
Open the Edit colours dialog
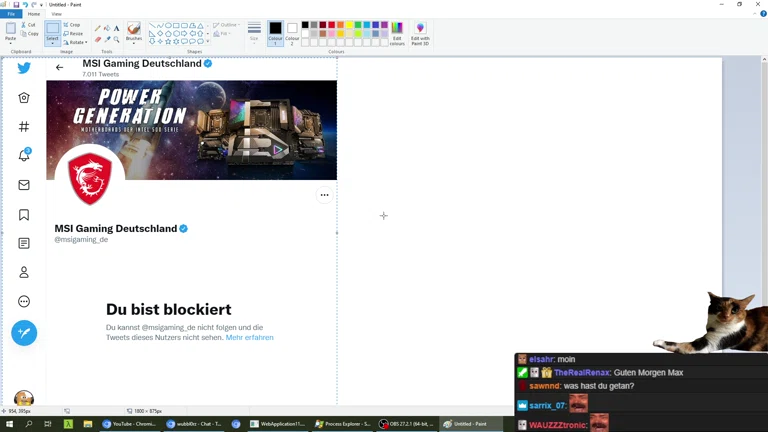click(397, 33)
